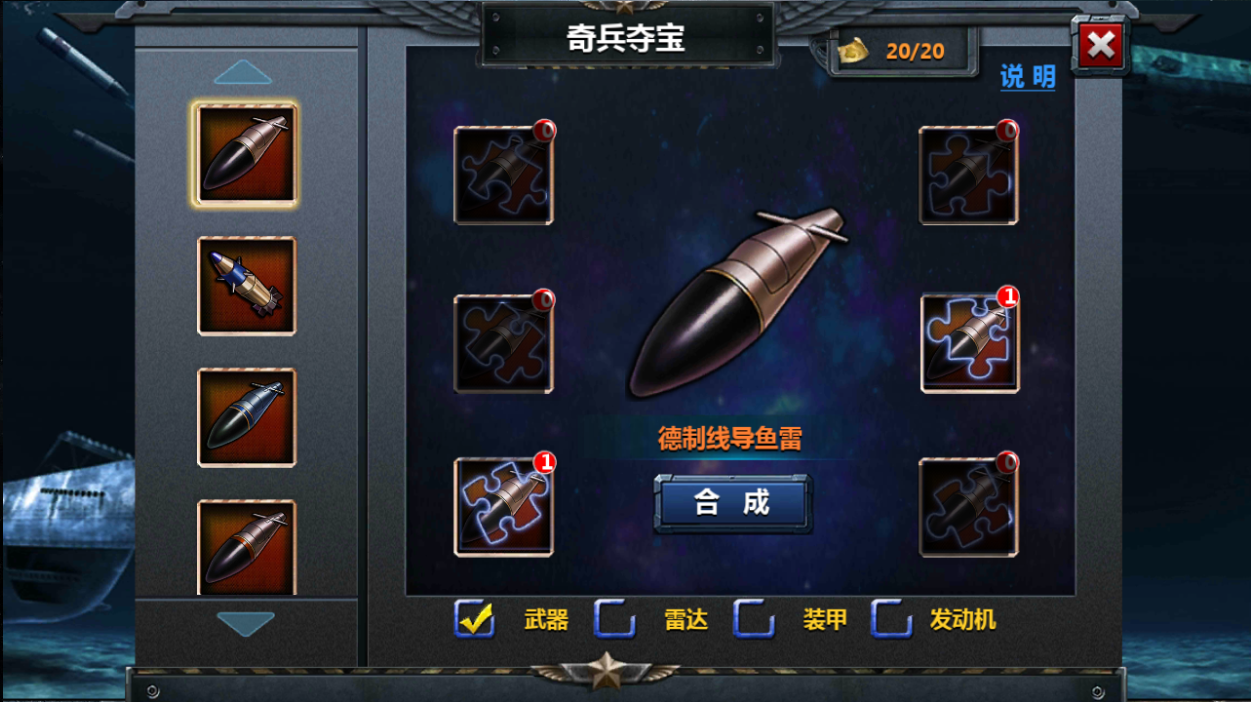Uncheck the 武器 weapon filter checkbox
This screenshot has width=1251, height=702.
click(475, 619)
